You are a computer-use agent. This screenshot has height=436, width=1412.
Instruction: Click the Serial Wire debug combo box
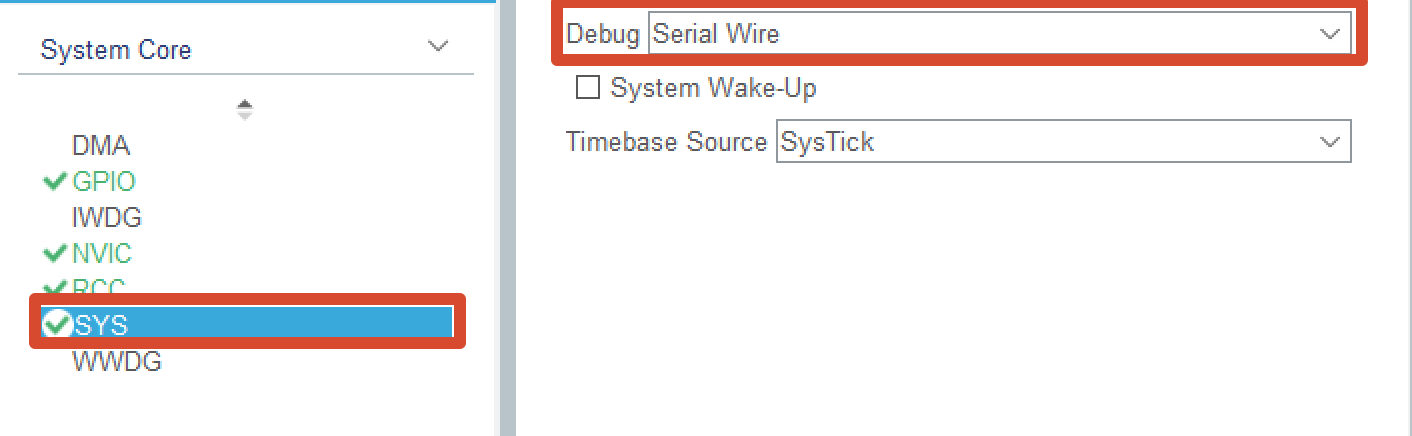click(x=999, y=33)
